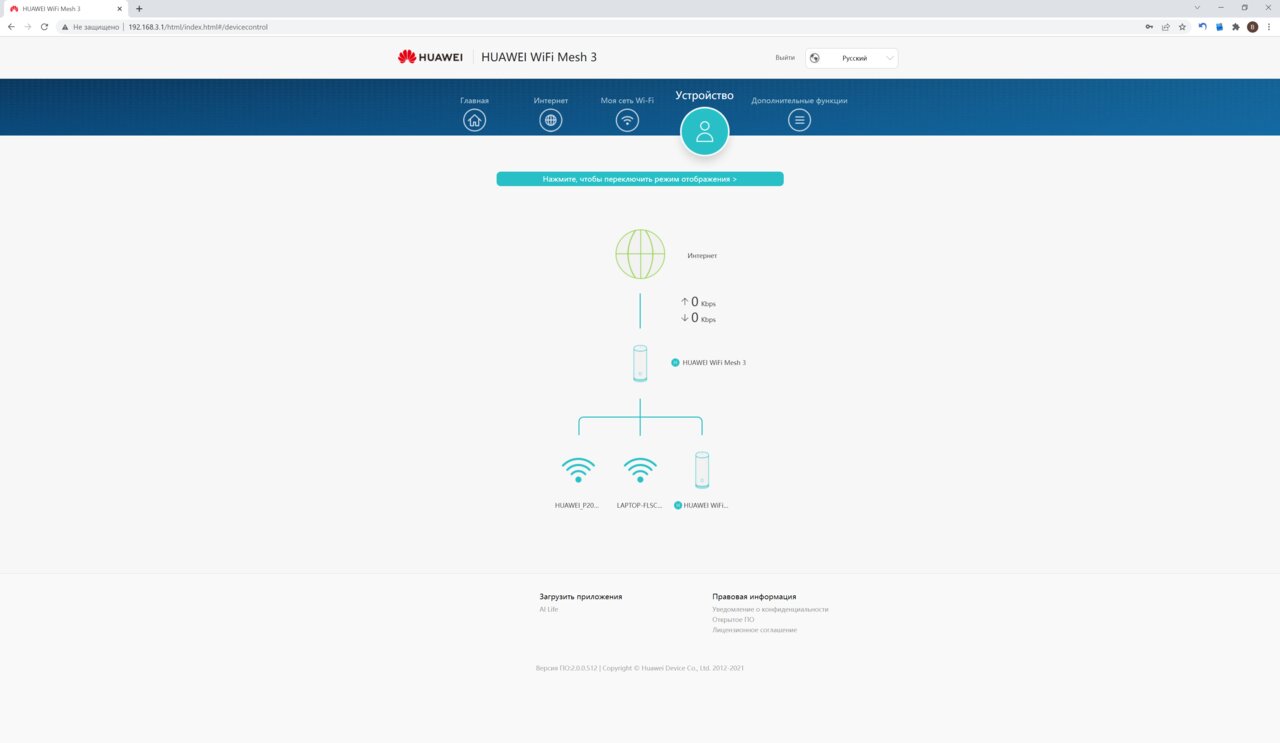Select the secondary HUAWEI WiFi mesh node icon
Viewport: 1280px width, 743px height.
point(702,470)
